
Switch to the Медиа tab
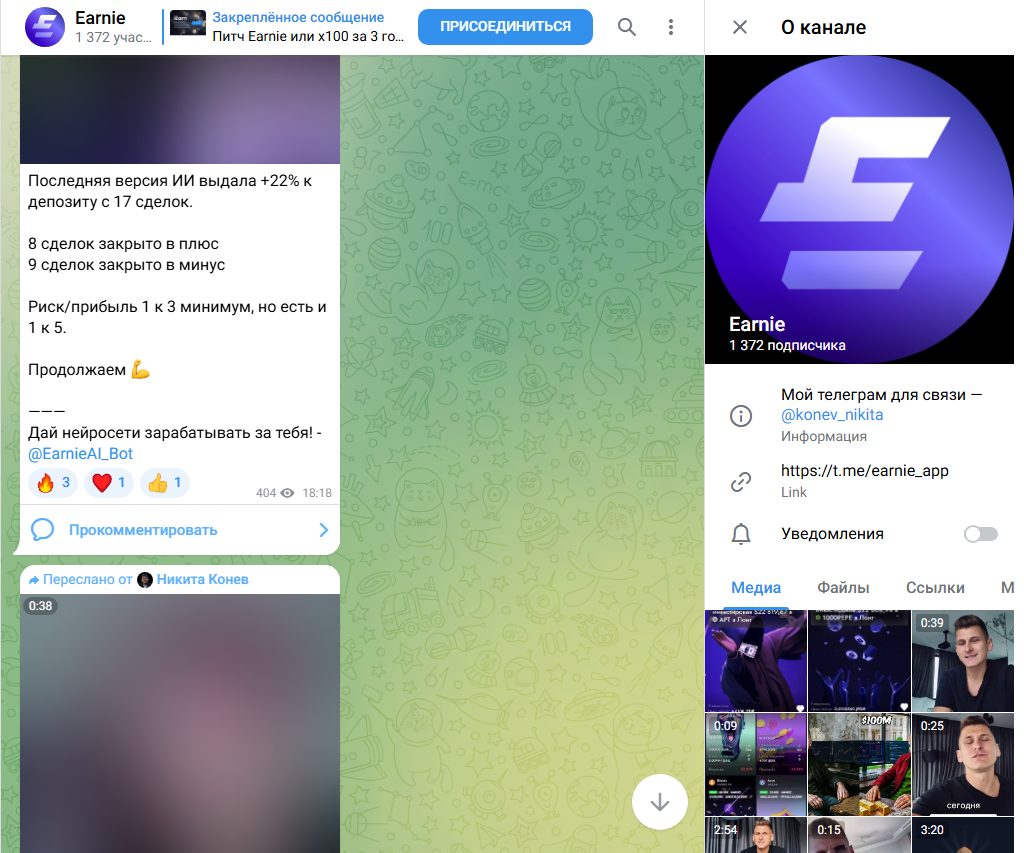[756, 587]
